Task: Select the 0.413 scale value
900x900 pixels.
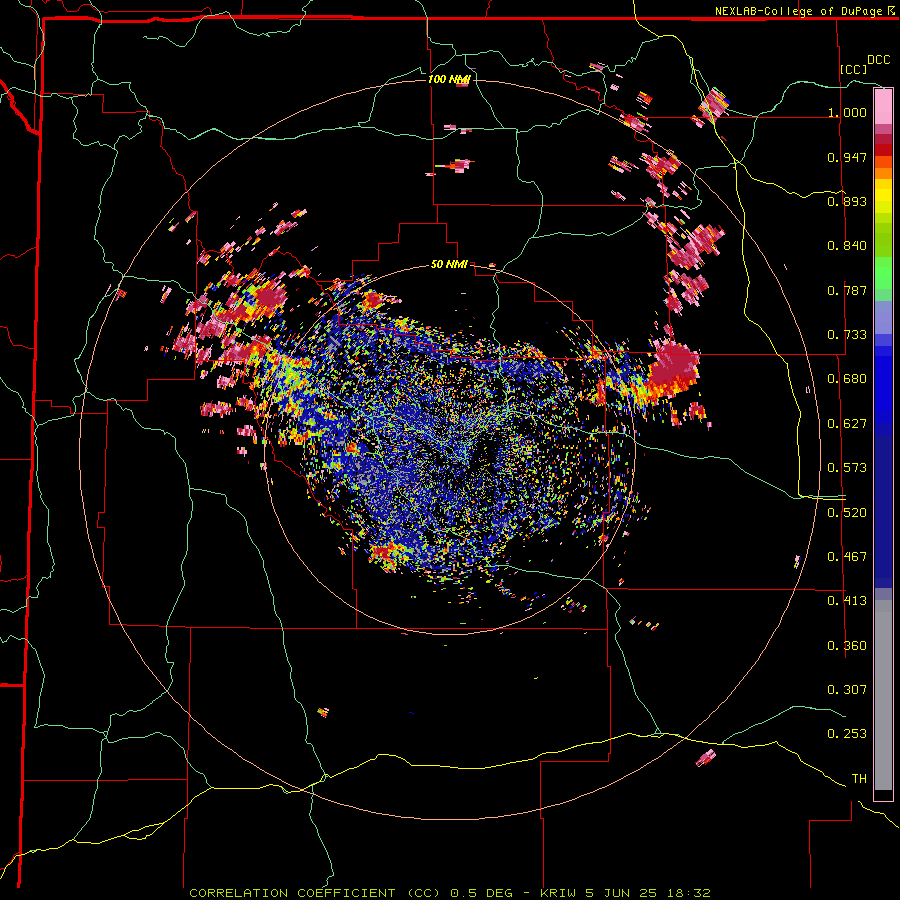Action: pos(847,601)
